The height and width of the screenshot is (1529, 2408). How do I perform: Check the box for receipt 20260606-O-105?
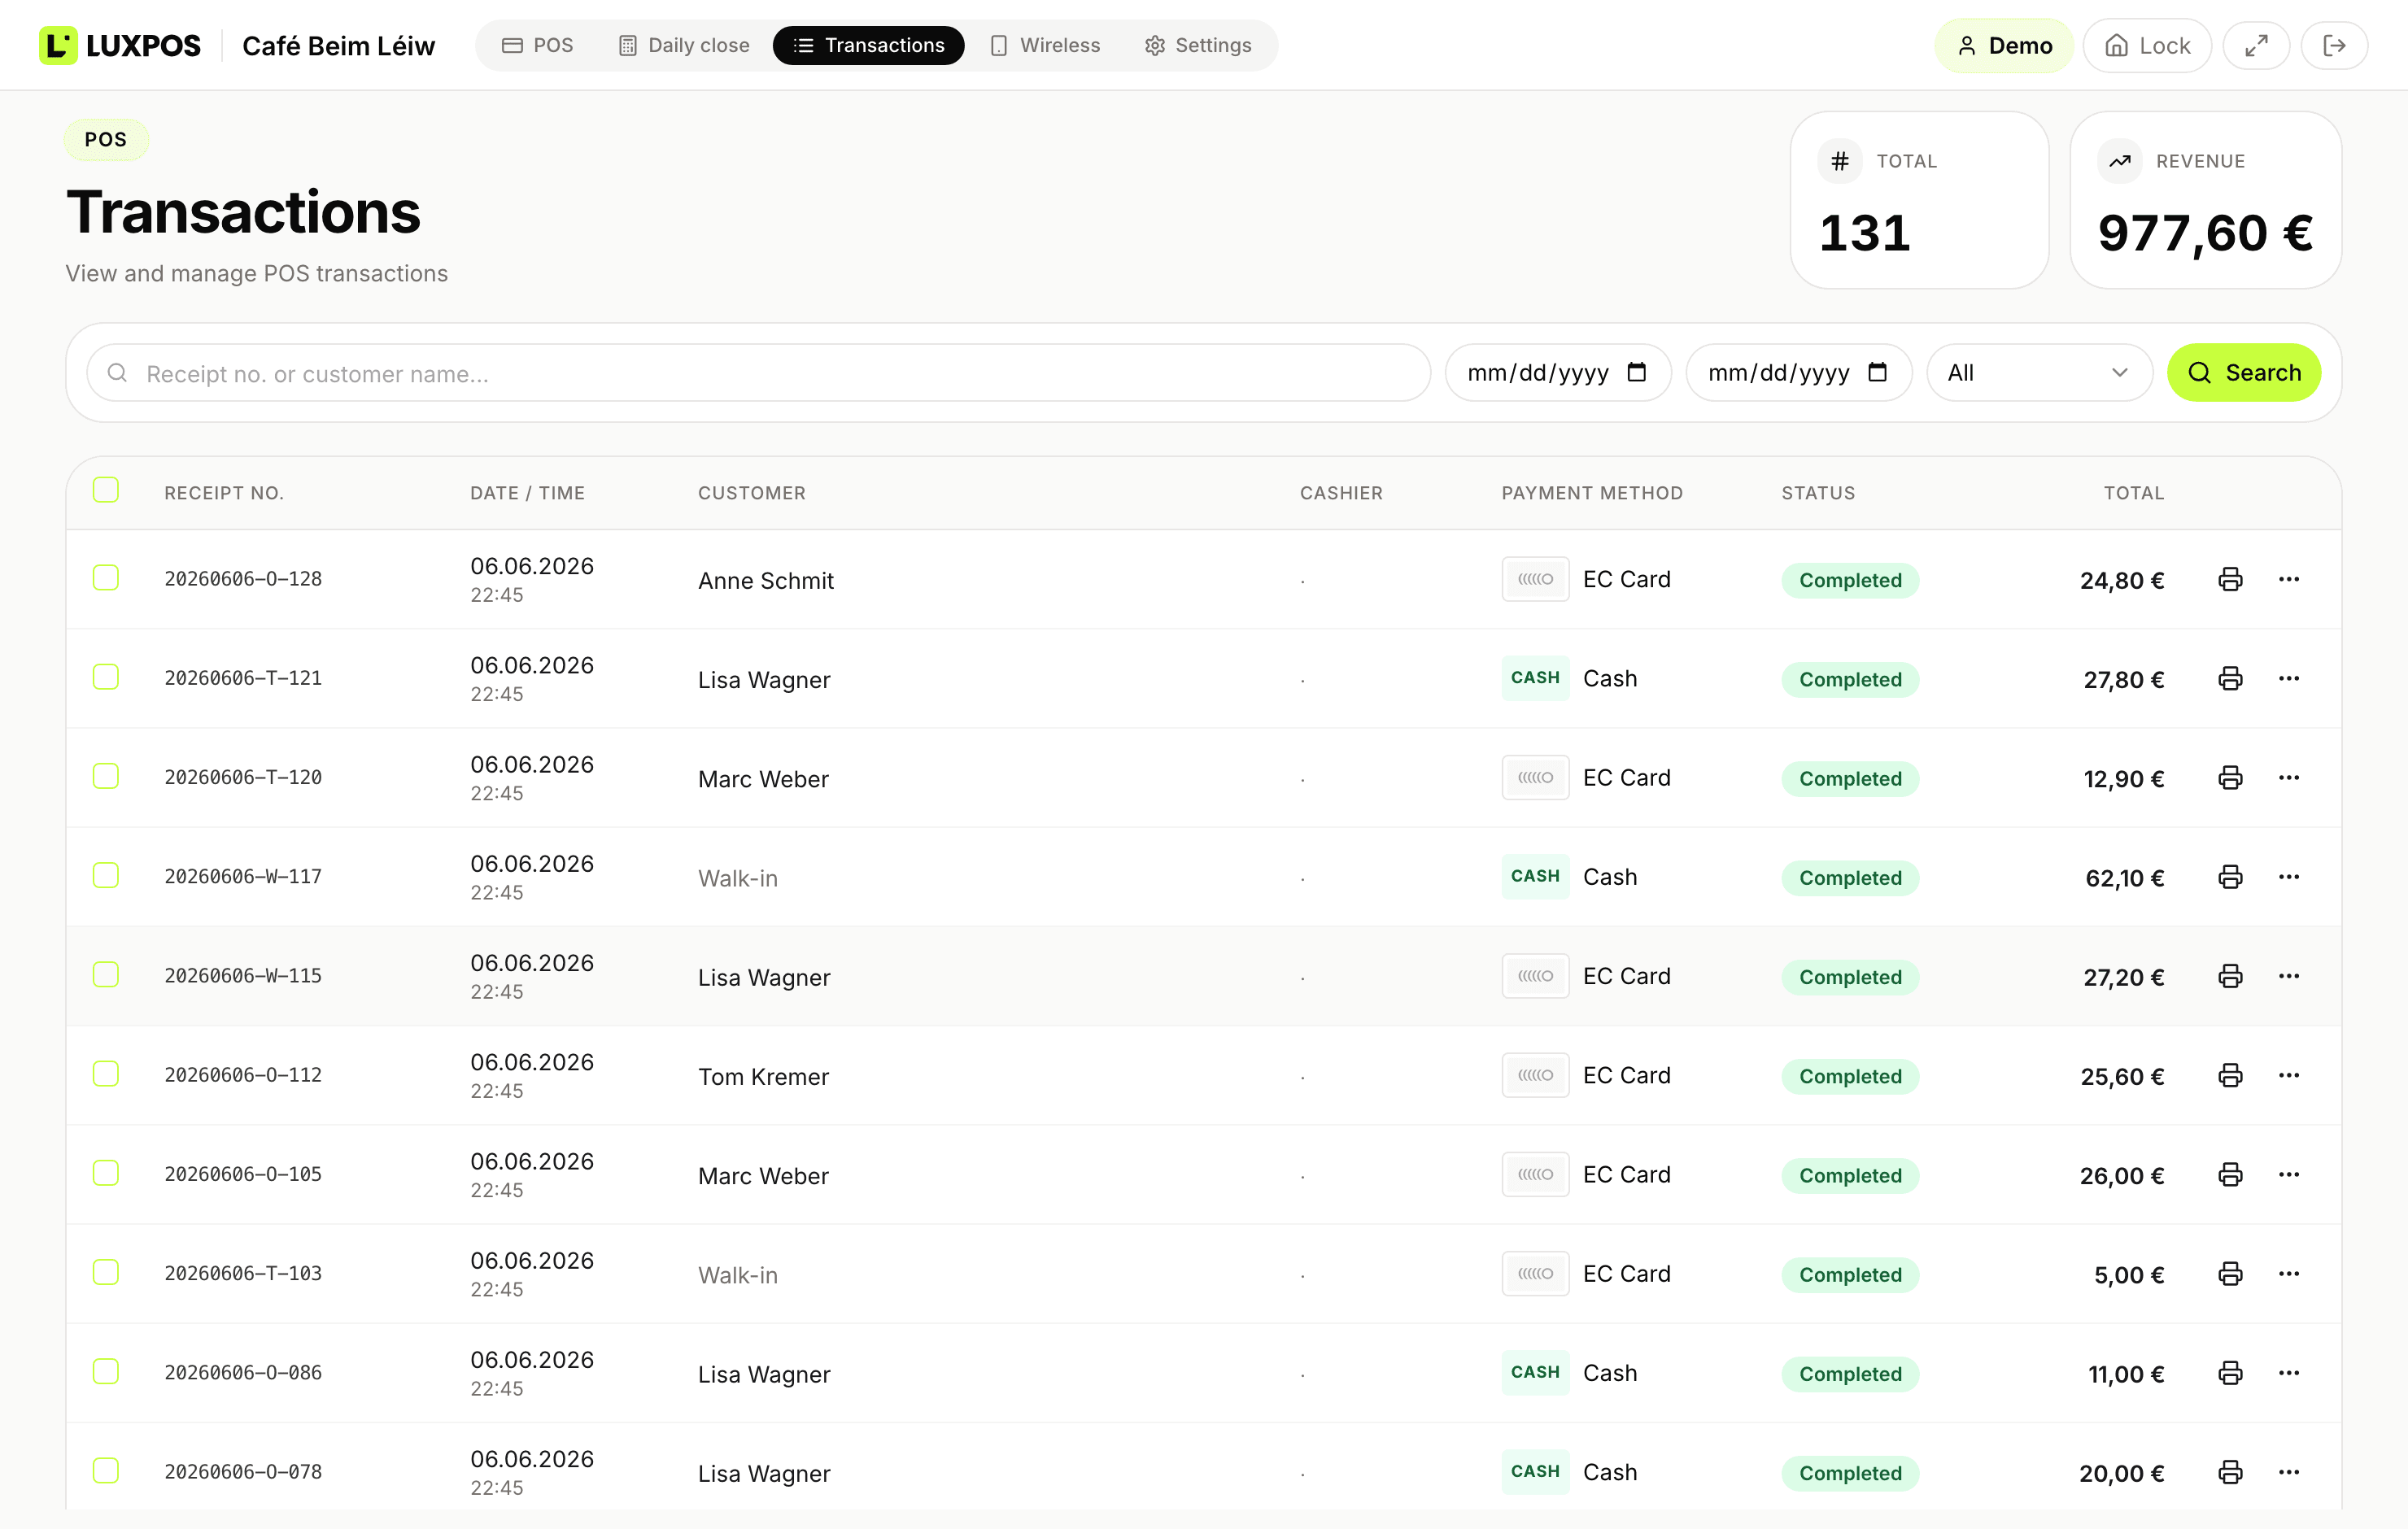[106, 1173]
